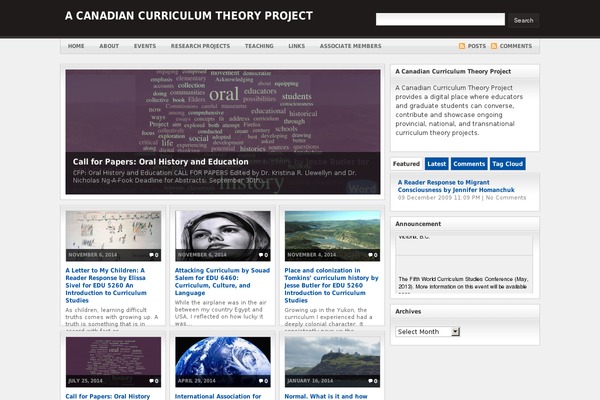Open the Comments feed link

click(515, 46)
